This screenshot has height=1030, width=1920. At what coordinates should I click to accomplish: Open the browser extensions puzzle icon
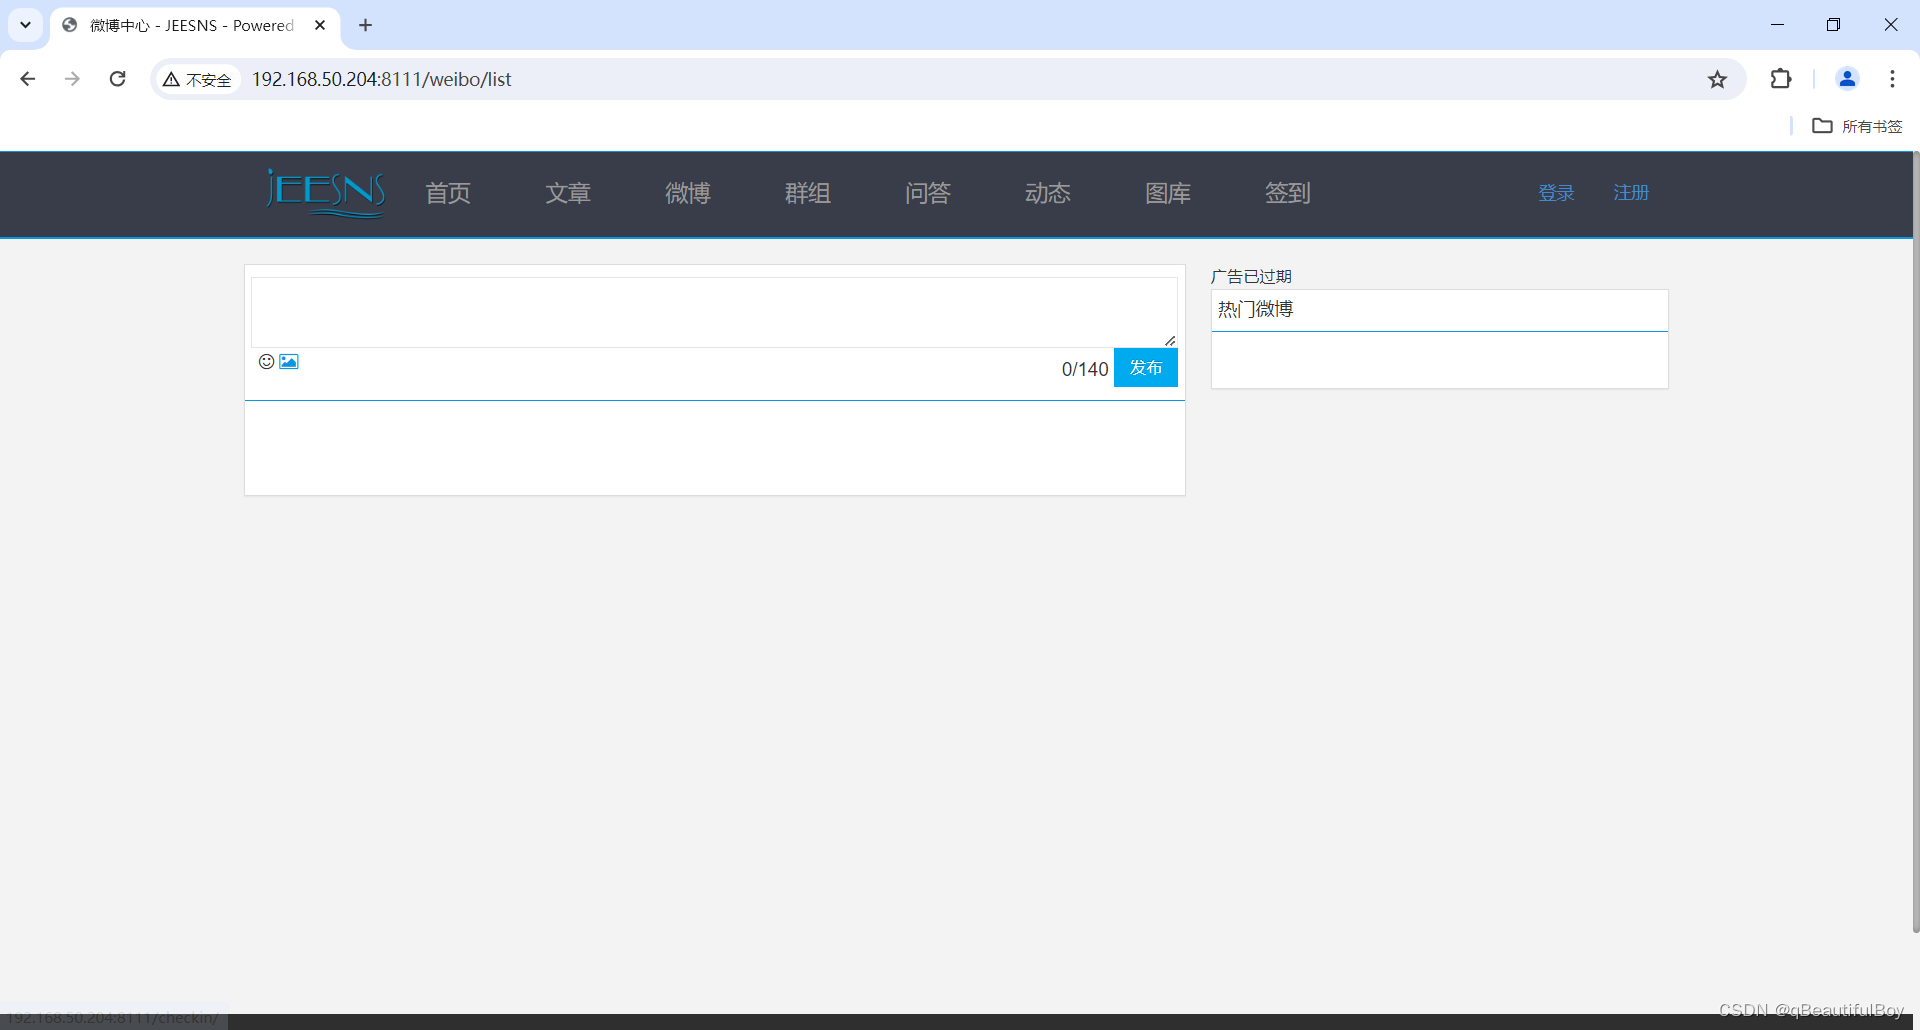[1781, 79]
